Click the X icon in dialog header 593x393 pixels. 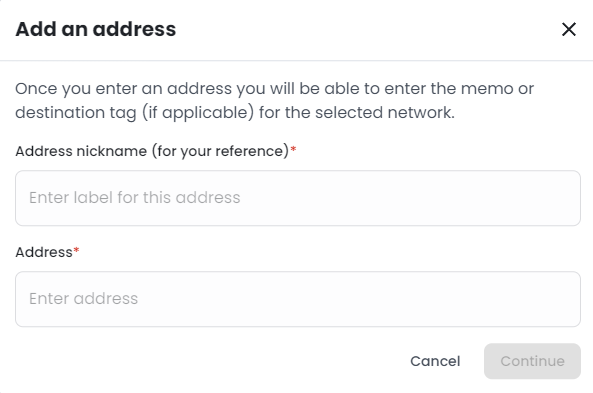tap(568, 29)
